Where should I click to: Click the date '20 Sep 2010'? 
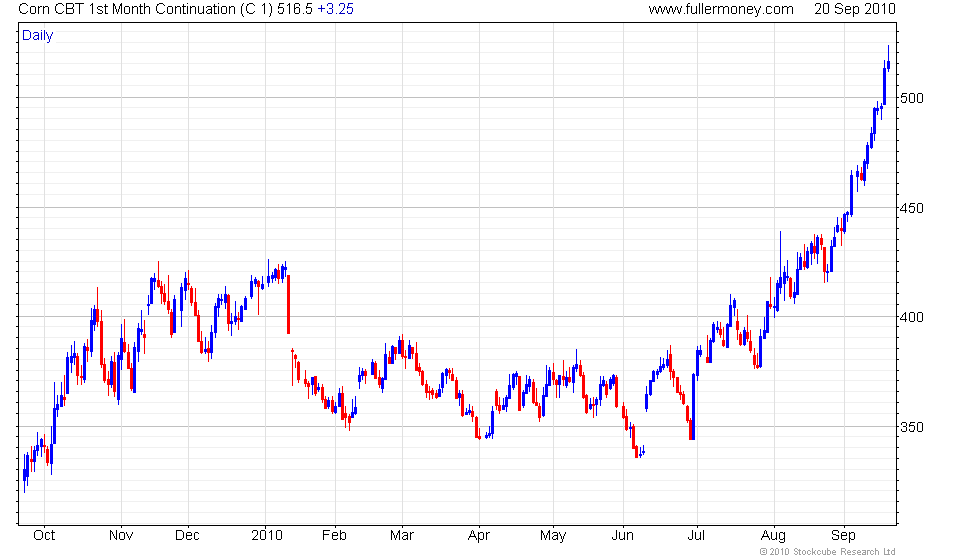point(854,9)
